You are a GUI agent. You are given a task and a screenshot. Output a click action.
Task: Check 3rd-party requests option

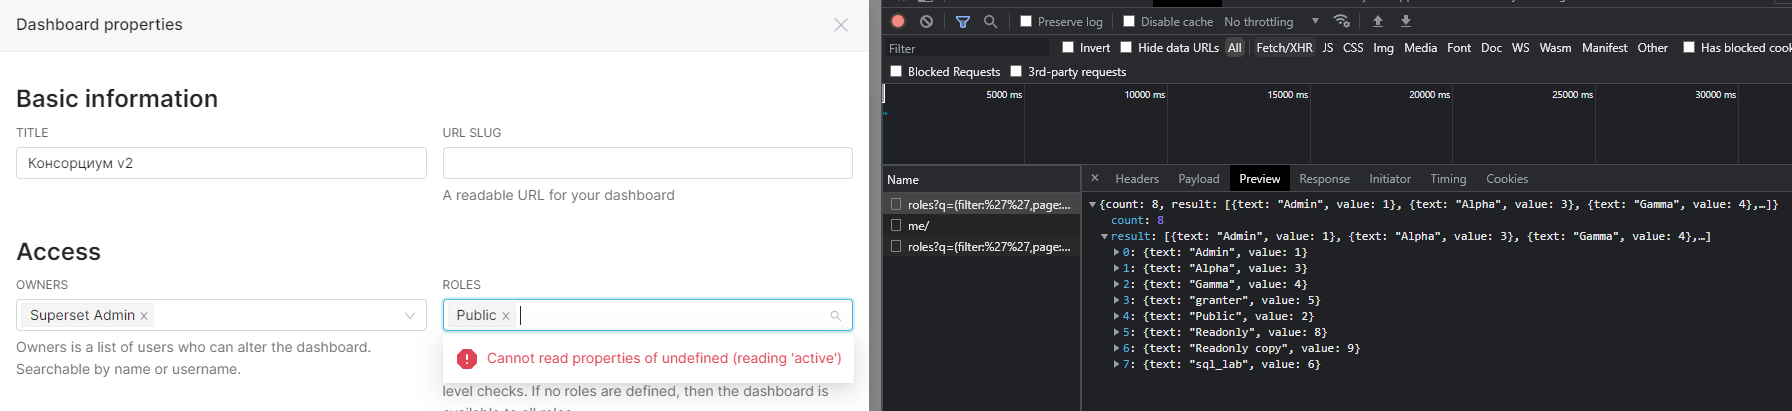tap(1016, 71)
